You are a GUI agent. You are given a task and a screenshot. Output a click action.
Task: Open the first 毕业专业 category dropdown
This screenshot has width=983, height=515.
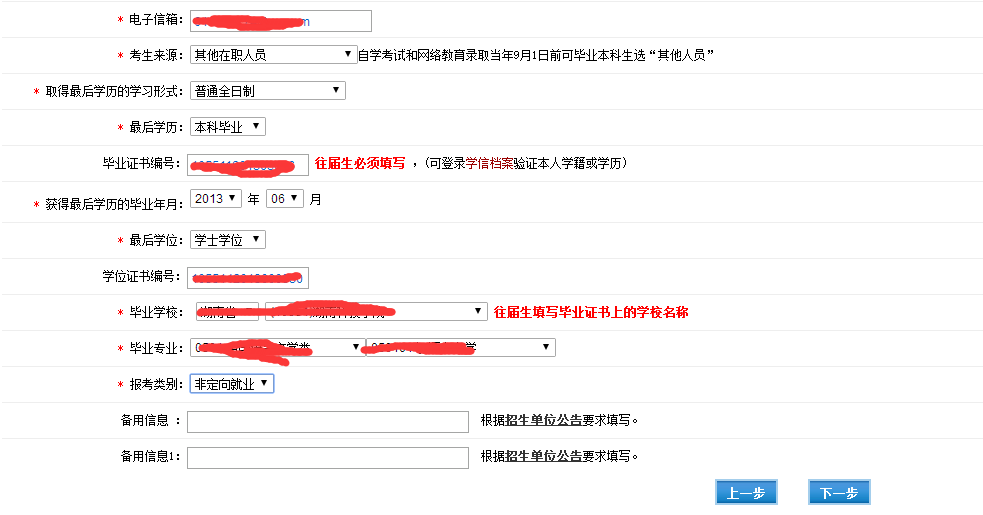click(x=276, y=347)
